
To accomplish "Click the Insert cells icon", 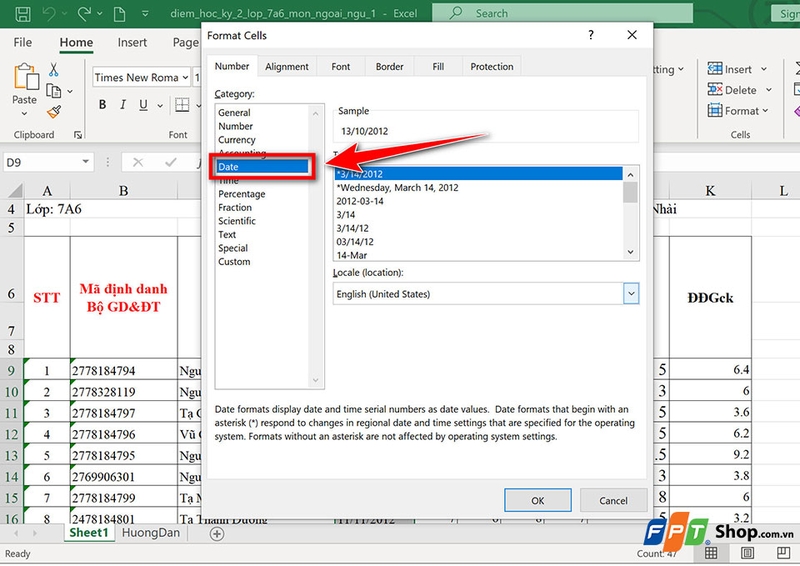I will (x=715, y=68).
